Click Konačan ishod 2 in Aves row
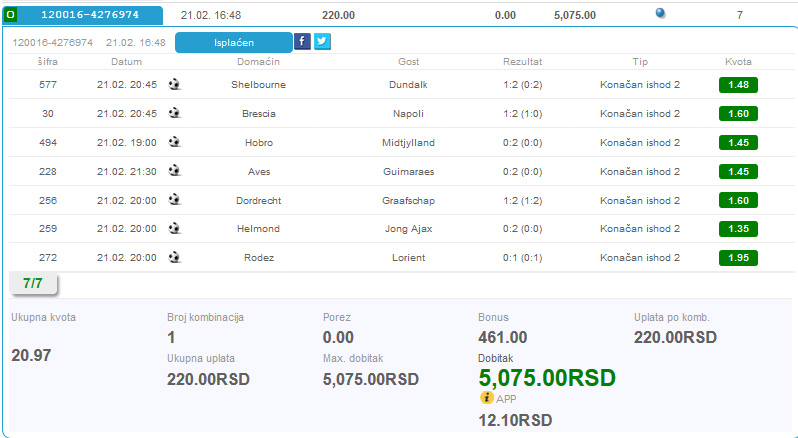The width and height of the screenshot is (798, 438). 640,171
